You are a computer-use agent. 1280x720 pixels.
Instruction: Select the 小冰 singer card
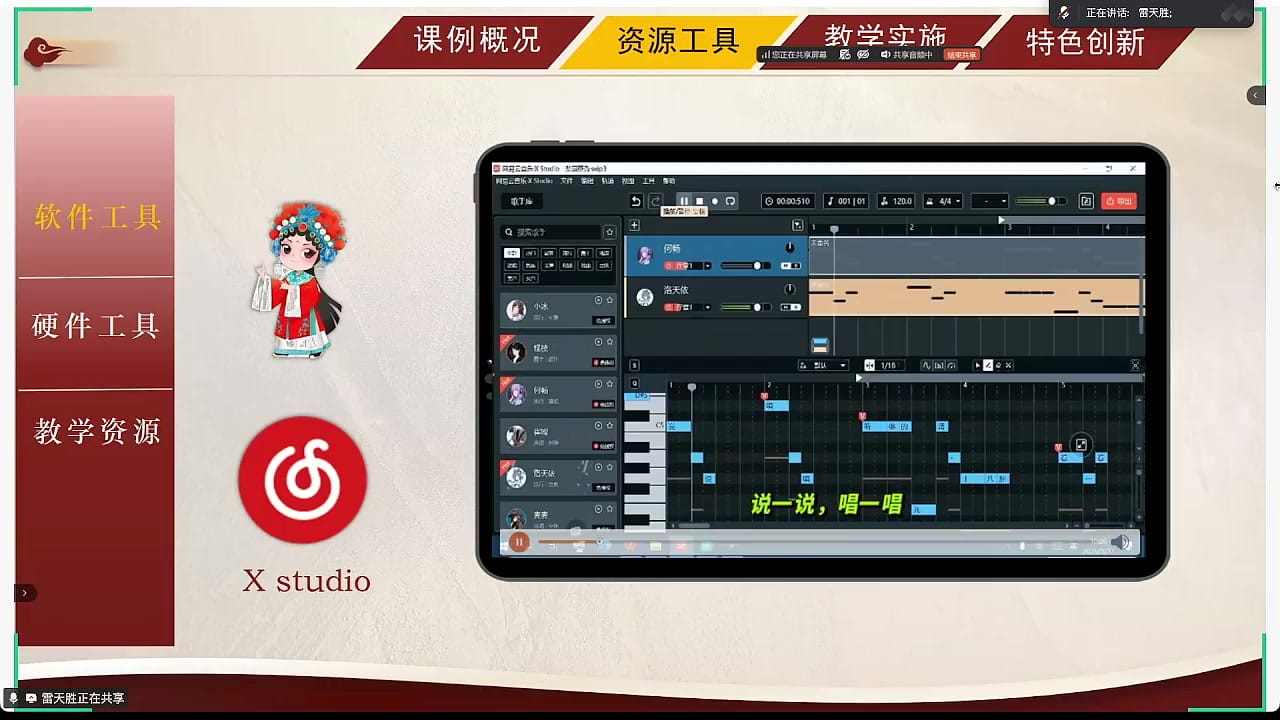click(x=558, y=310)
